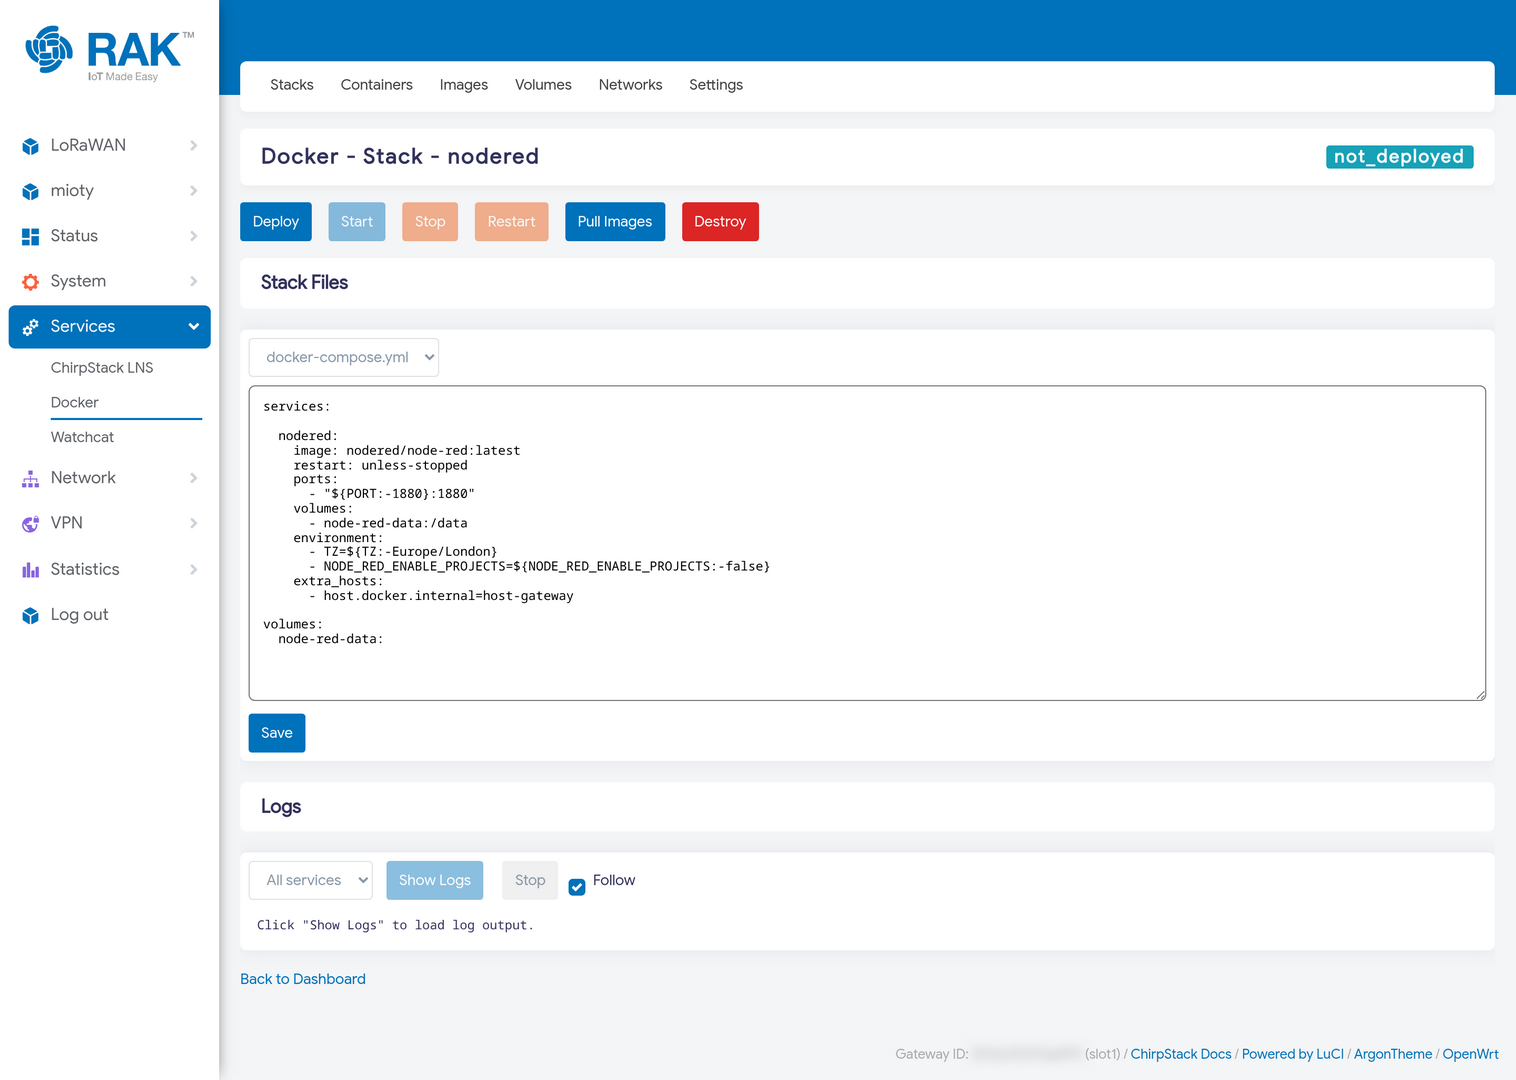Click the 'Docker - Stack - nodered' heading

point(400,157)
